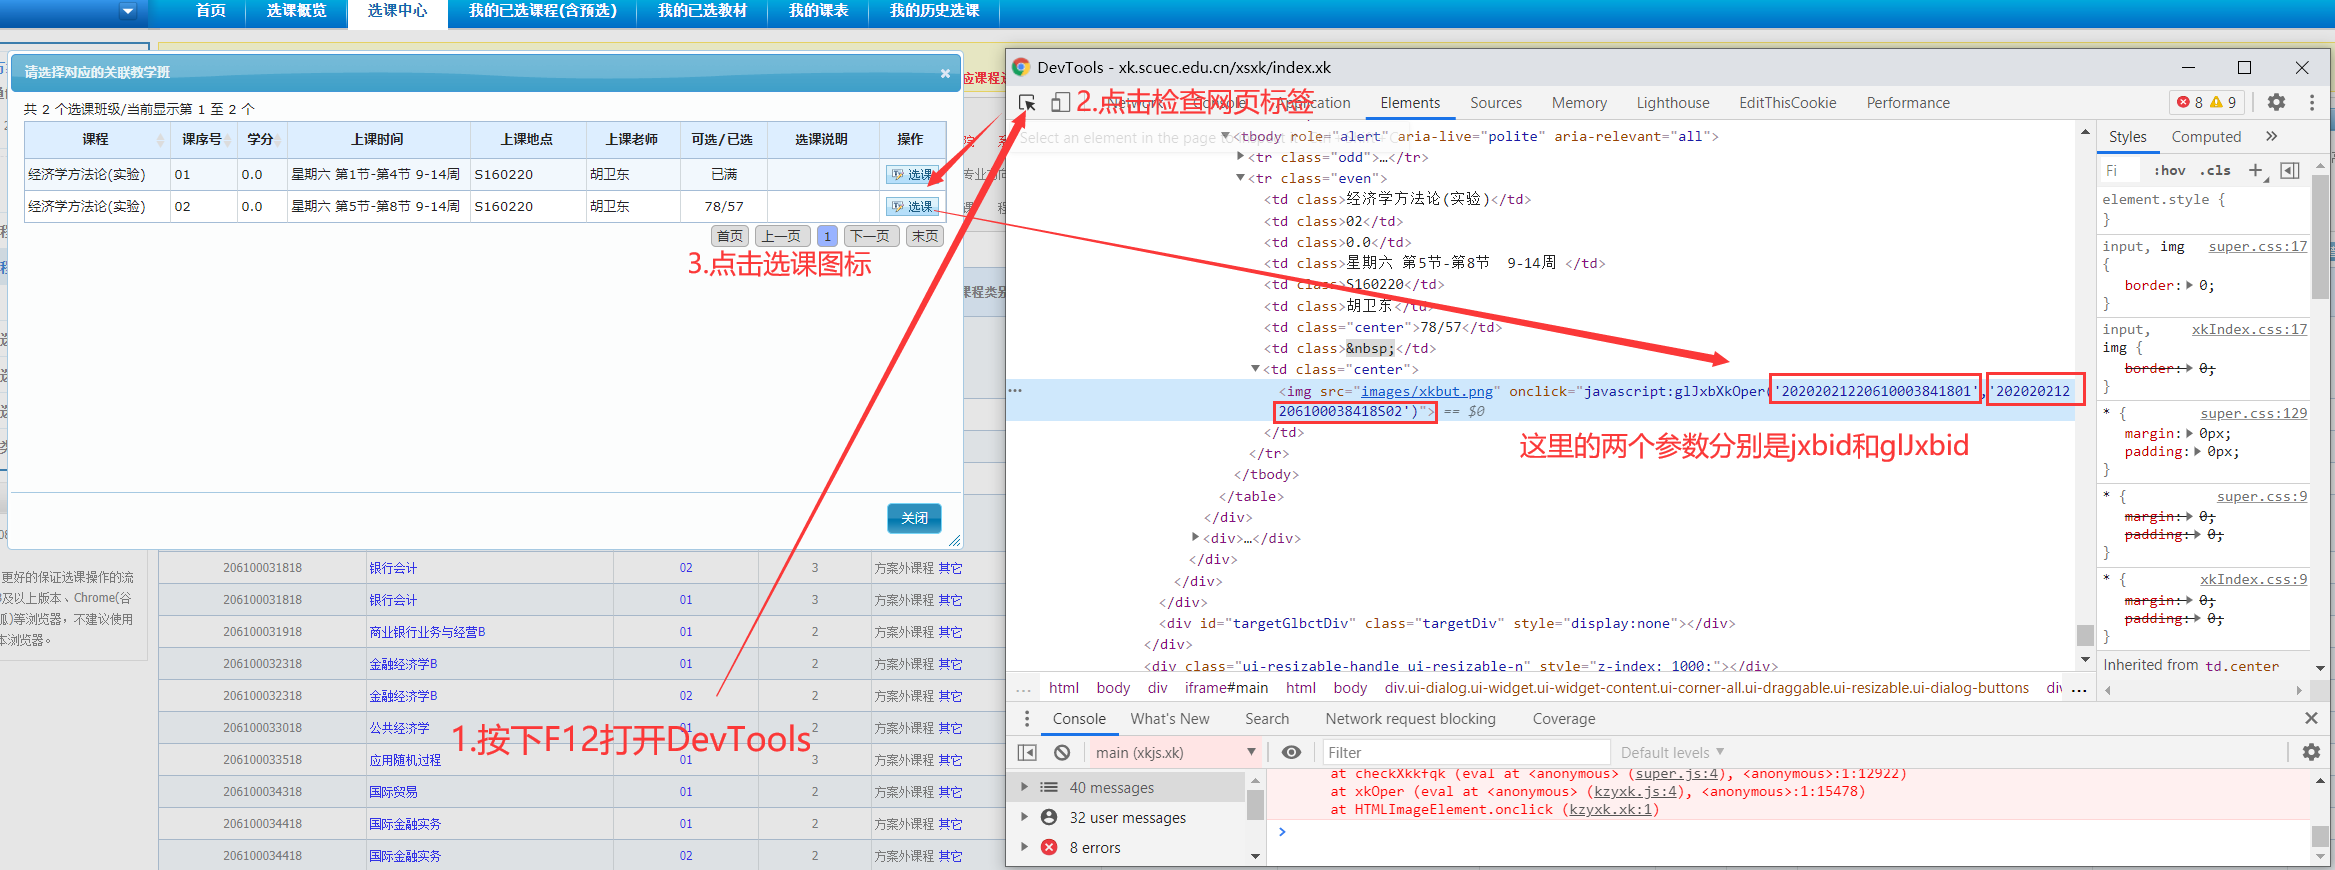Click the console Filter input field
2335x870 pixels.
[x=1466, y=752]
